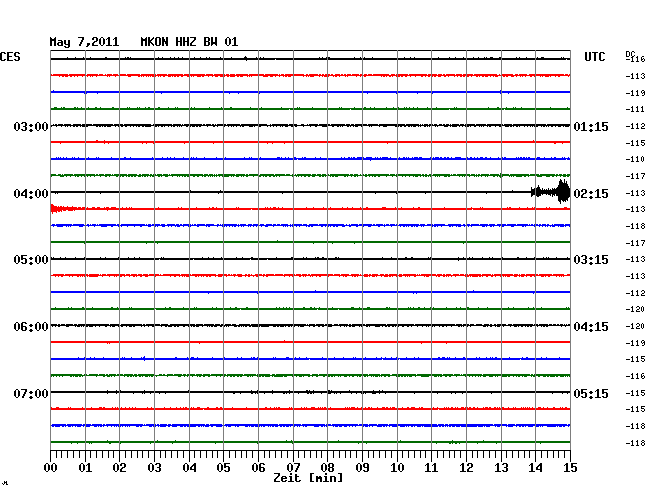Click the 07 minute axis tick label
Viewport: 650px width, 494px height.
tap(293, 468)
